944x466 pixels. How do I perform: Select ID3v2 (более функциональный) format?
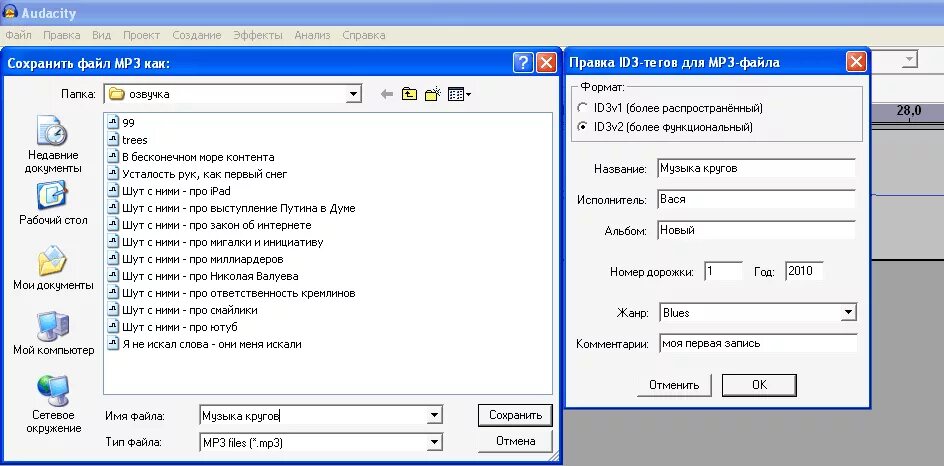(665, 127)
